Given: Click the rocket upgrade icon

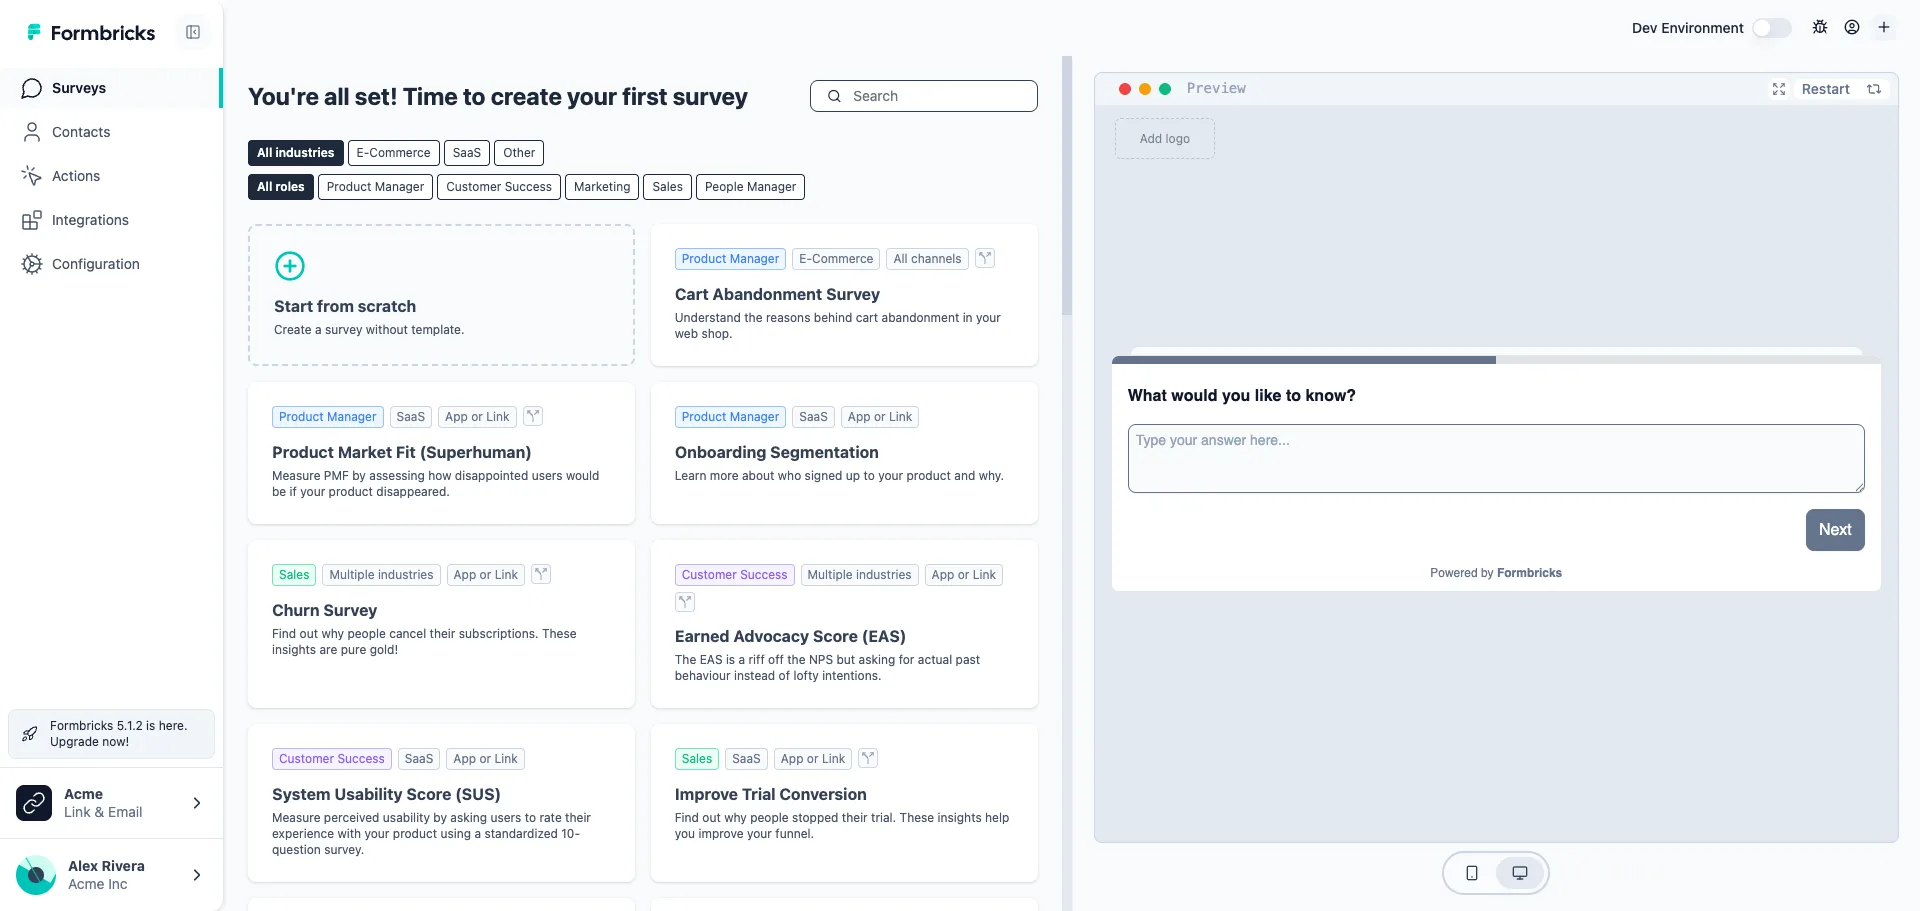Looking at the screenshot, I should (30, 734).
